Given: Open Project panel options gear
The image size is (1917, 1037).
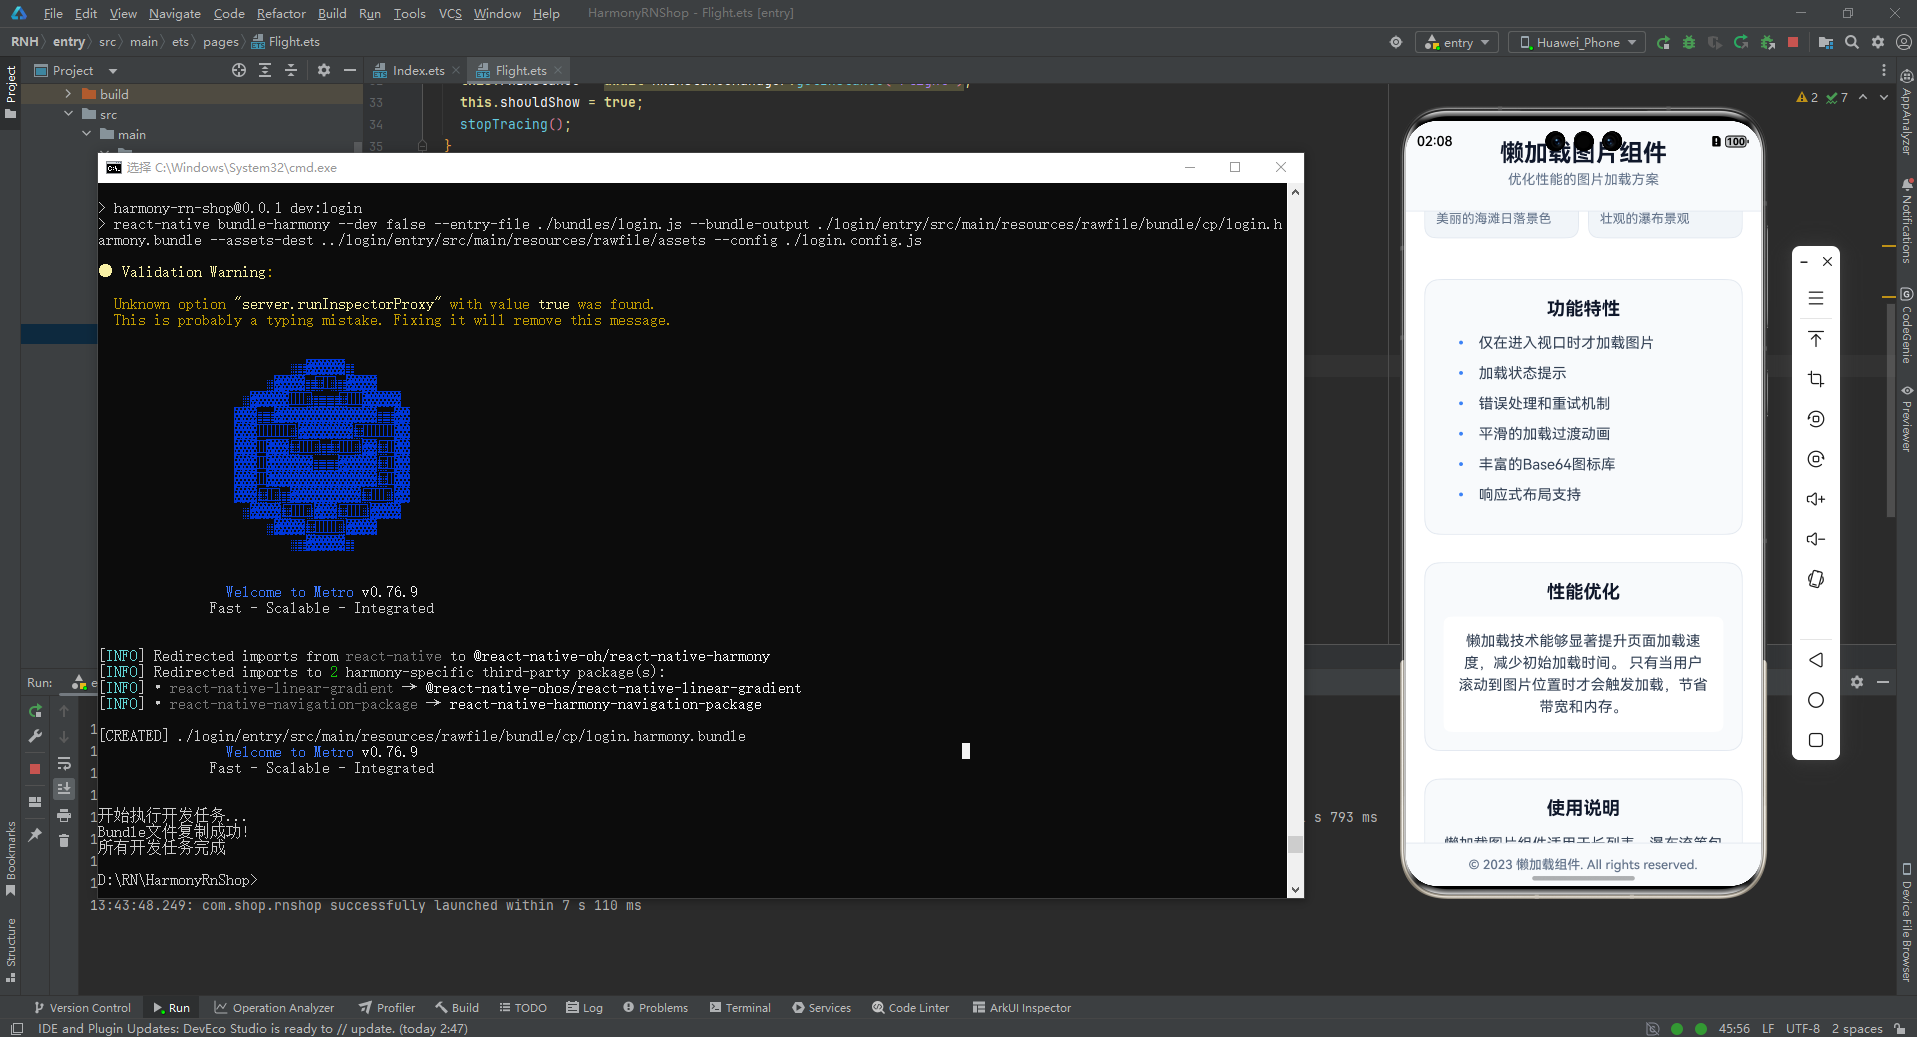Looking at the screenshot, I should click(x=323, y=70).
